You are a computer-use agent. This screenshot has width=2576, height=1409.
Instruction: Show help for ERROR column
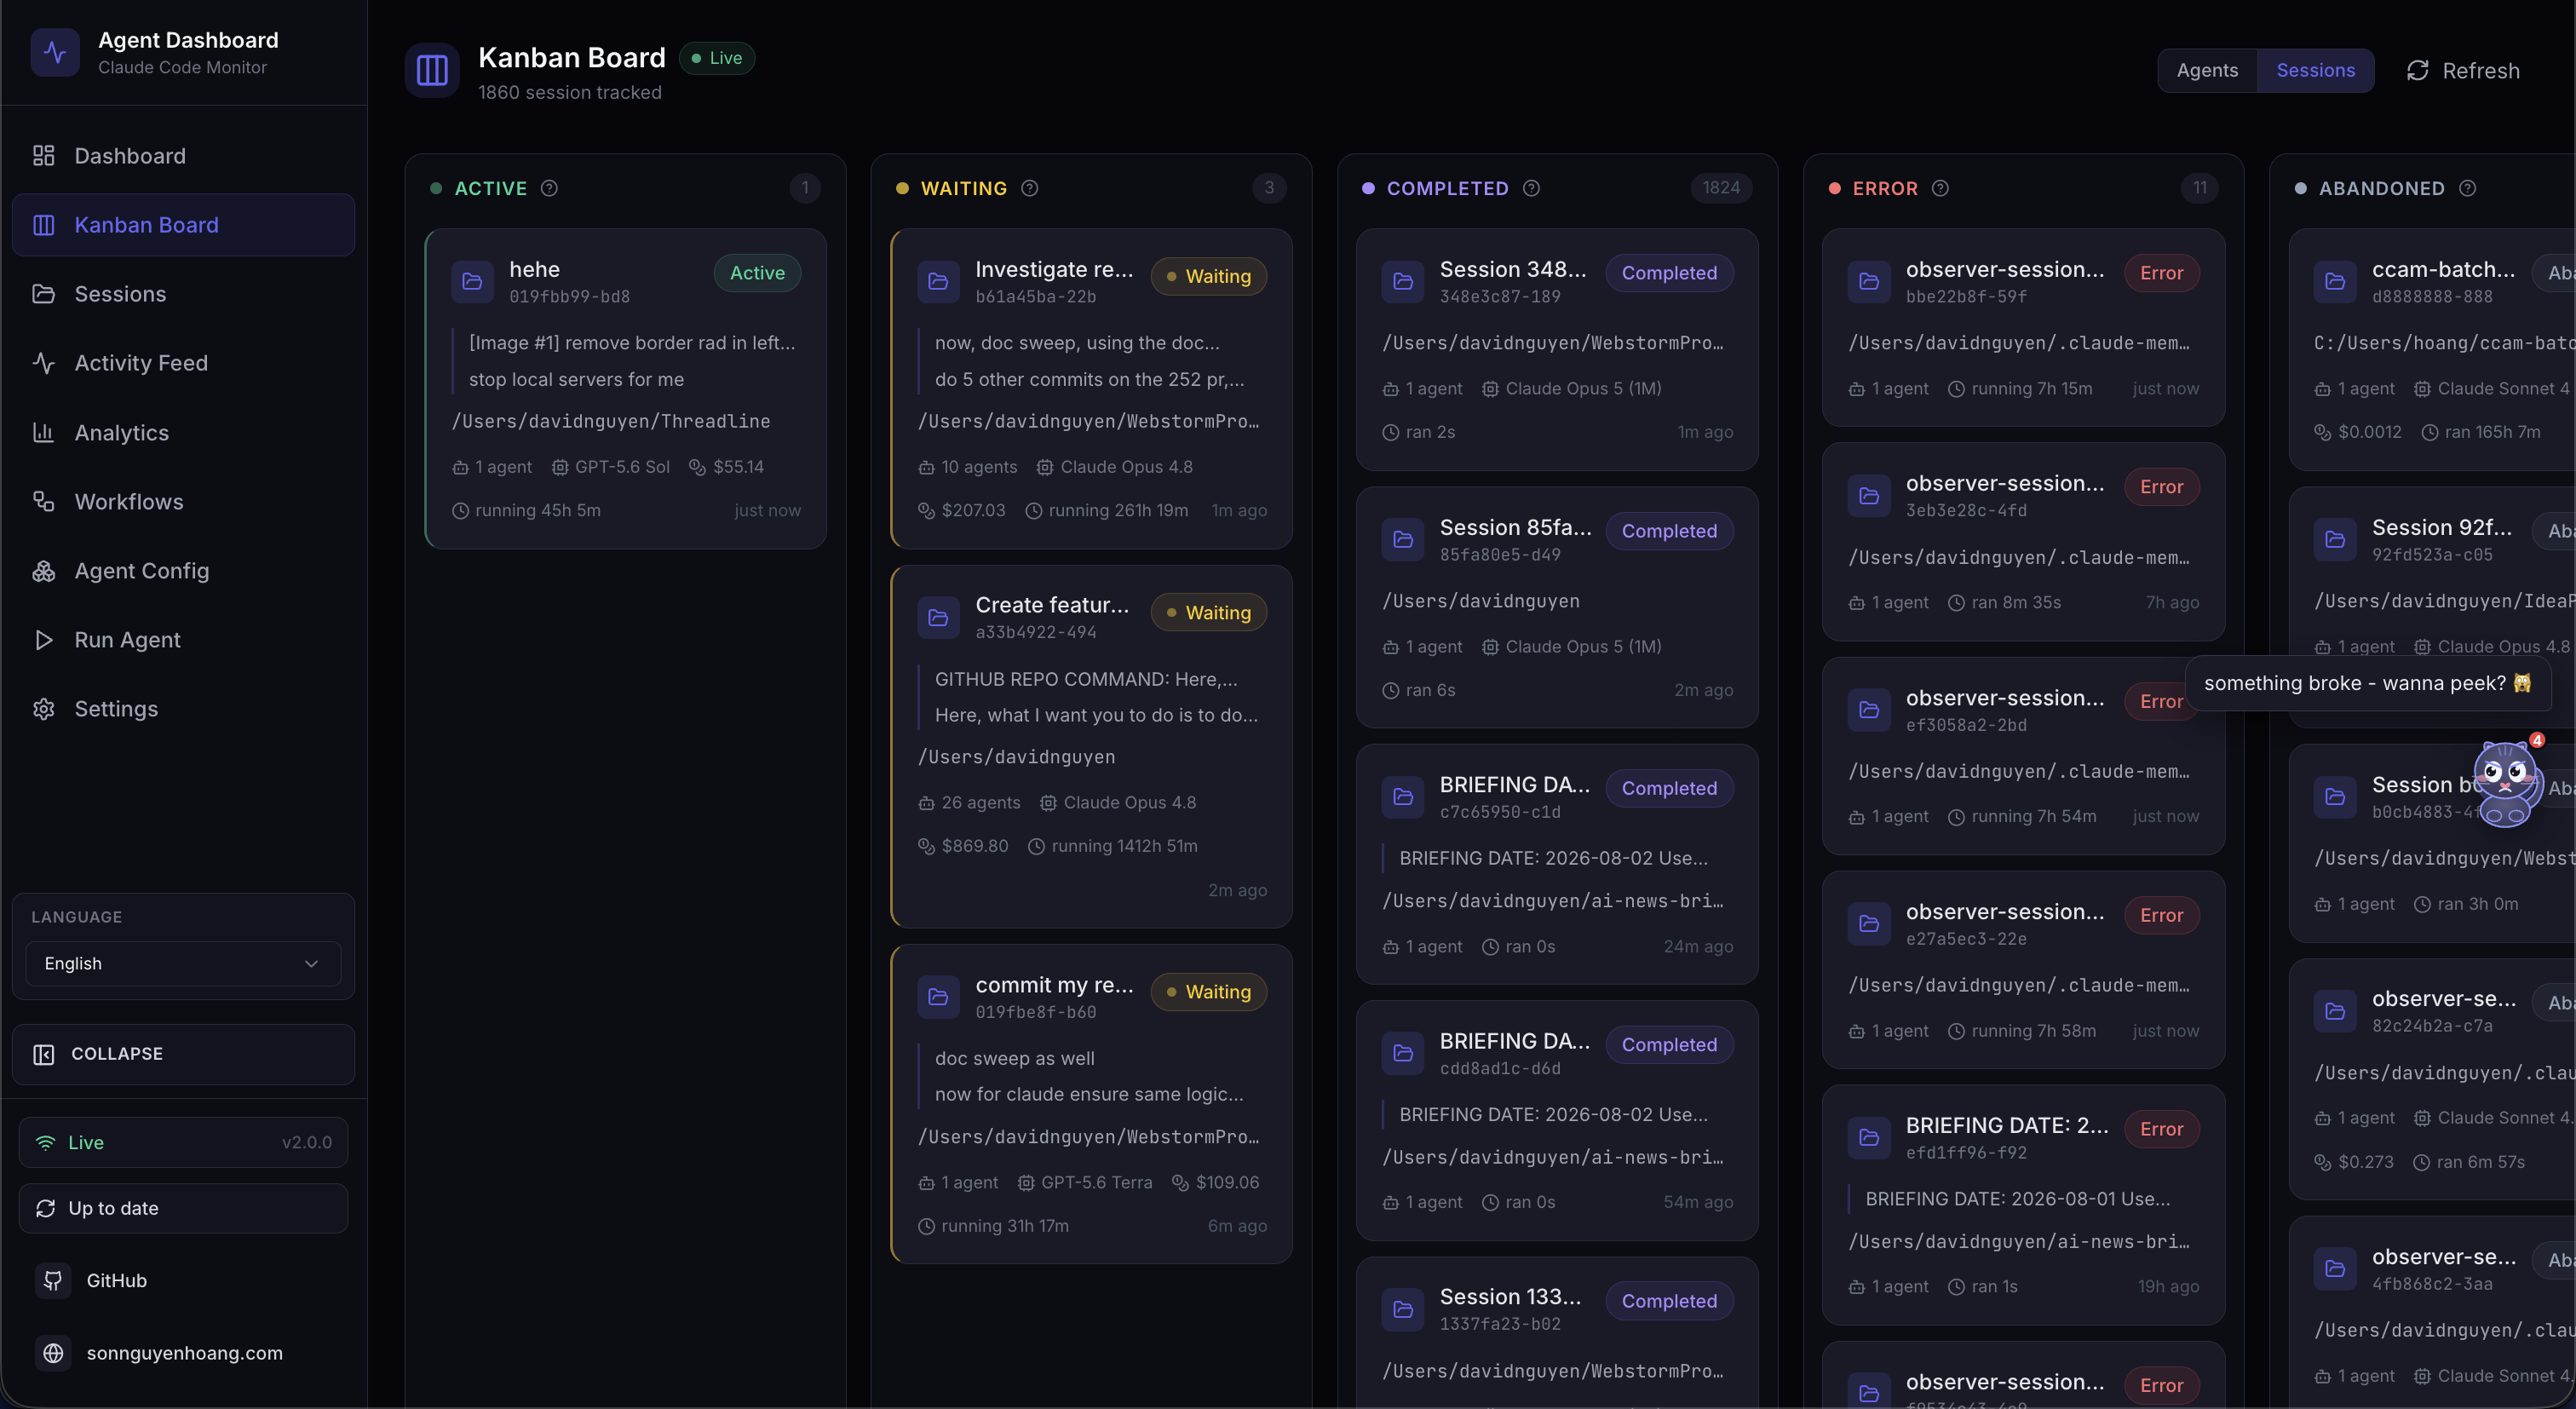1940,188
